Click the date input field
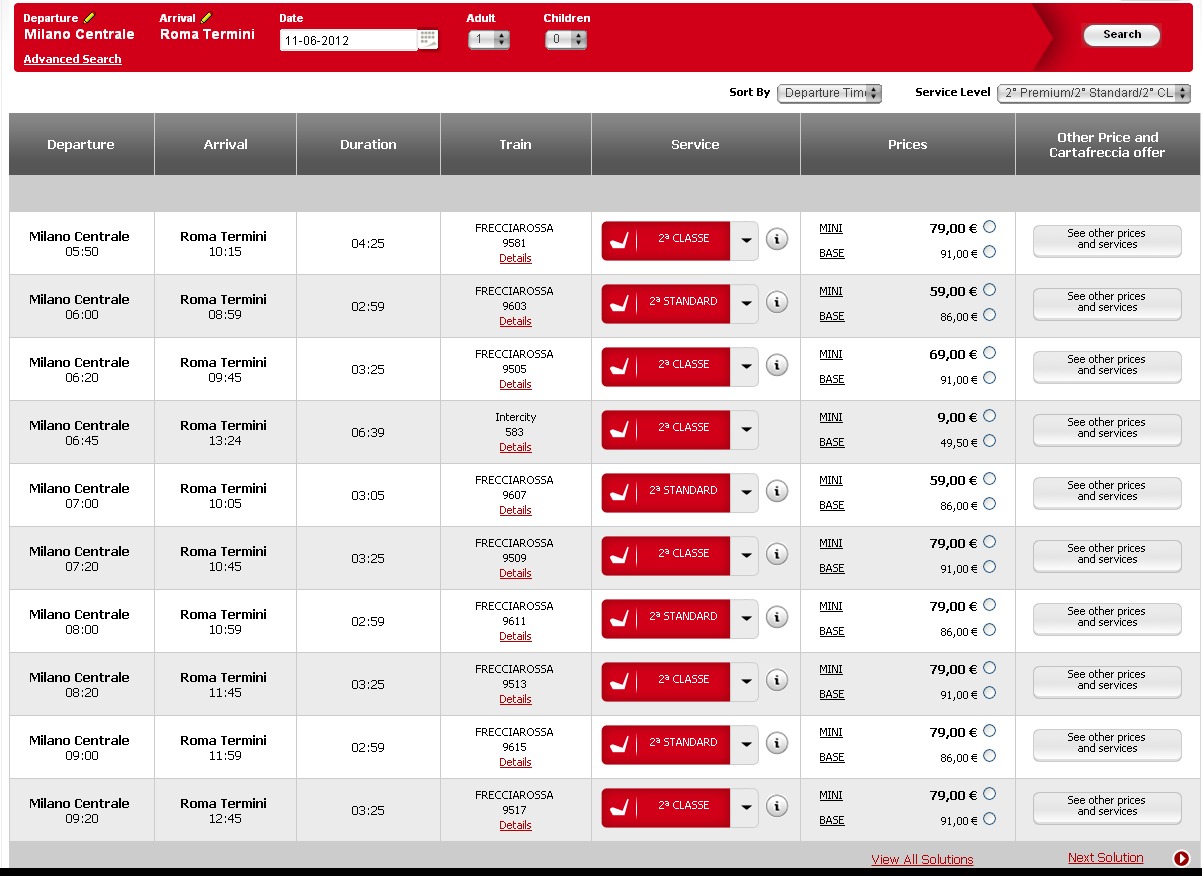 click(x=347, y=41)
